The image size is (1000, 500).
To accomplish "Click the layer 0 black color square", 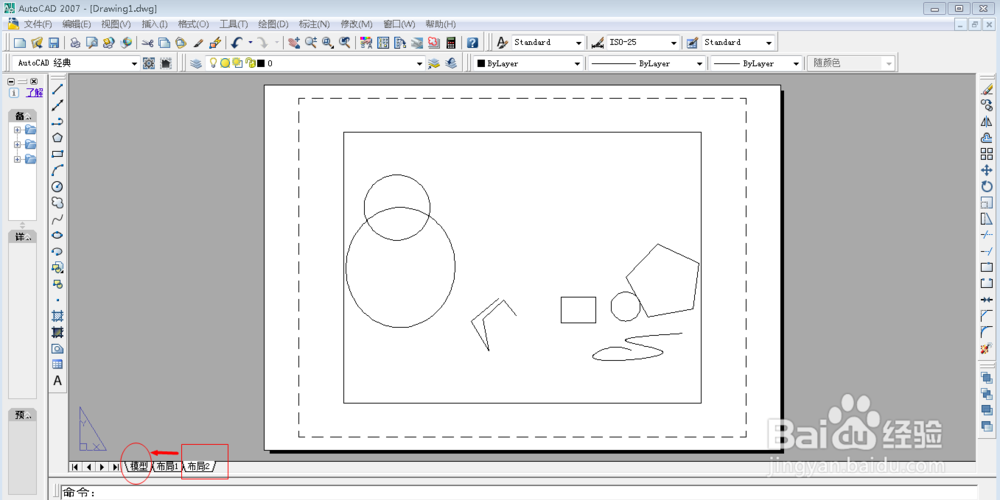I will [x=261, y=64].
